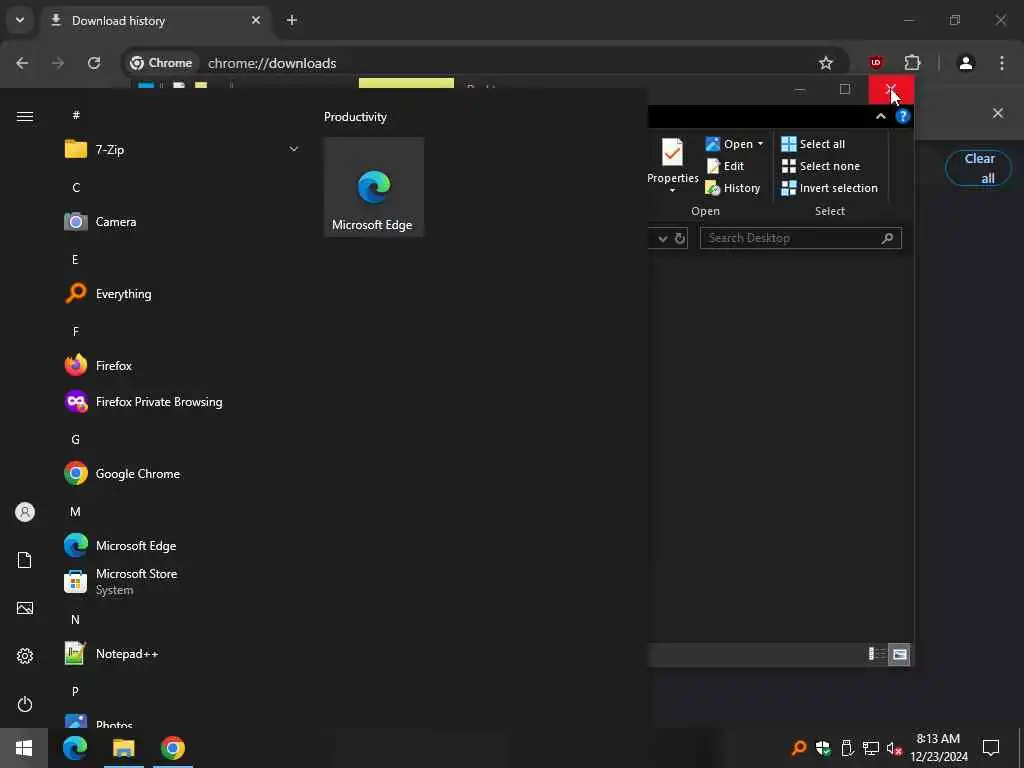1024x768 pixels.
Task: Open Settings gear in Start sidebar
Action: point(25,656)
